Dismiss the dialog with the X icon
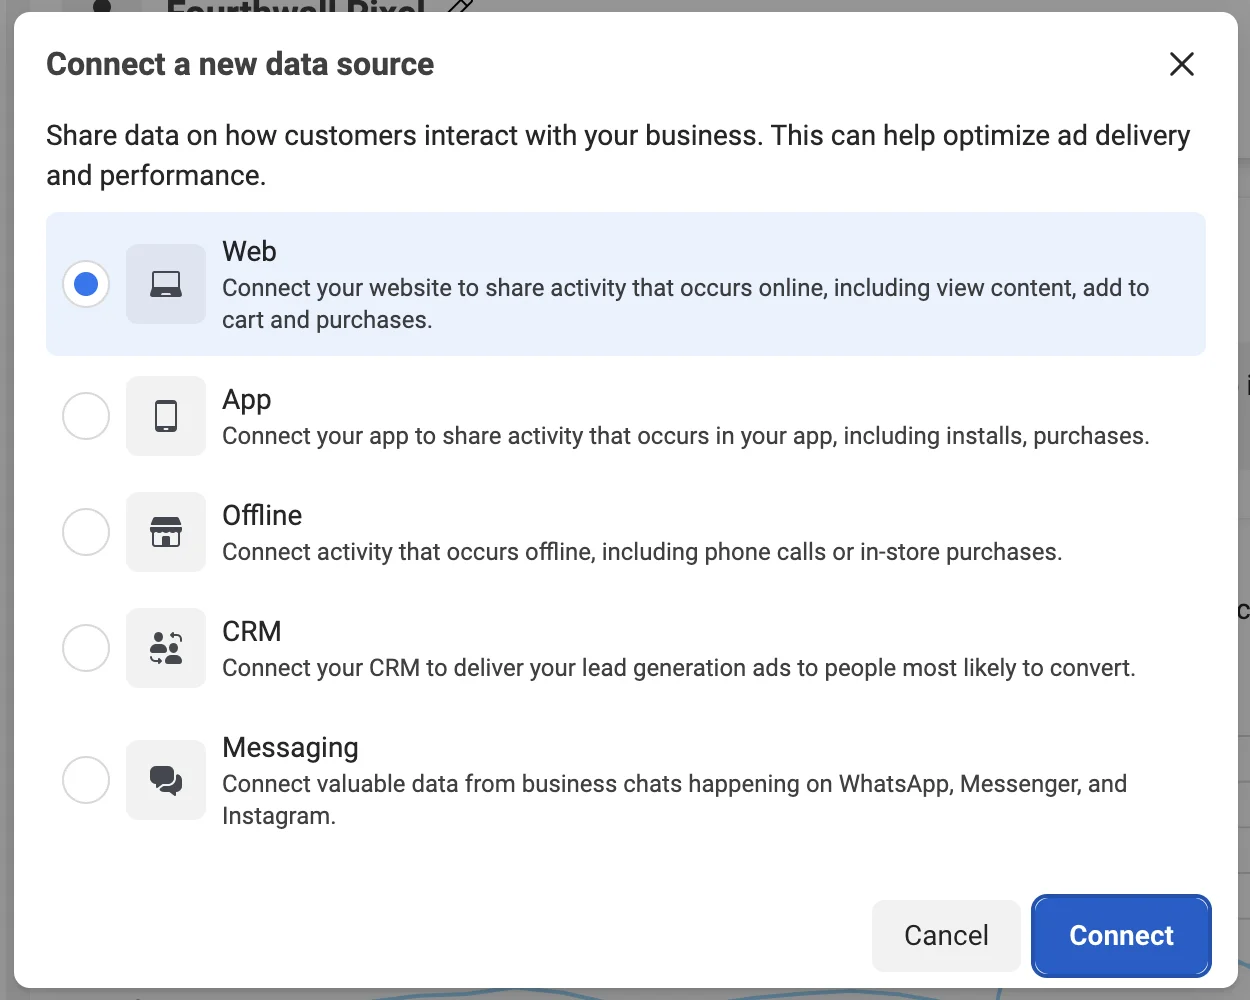Screen dimensions: 1250x1000 click(x=1181, y=63)
